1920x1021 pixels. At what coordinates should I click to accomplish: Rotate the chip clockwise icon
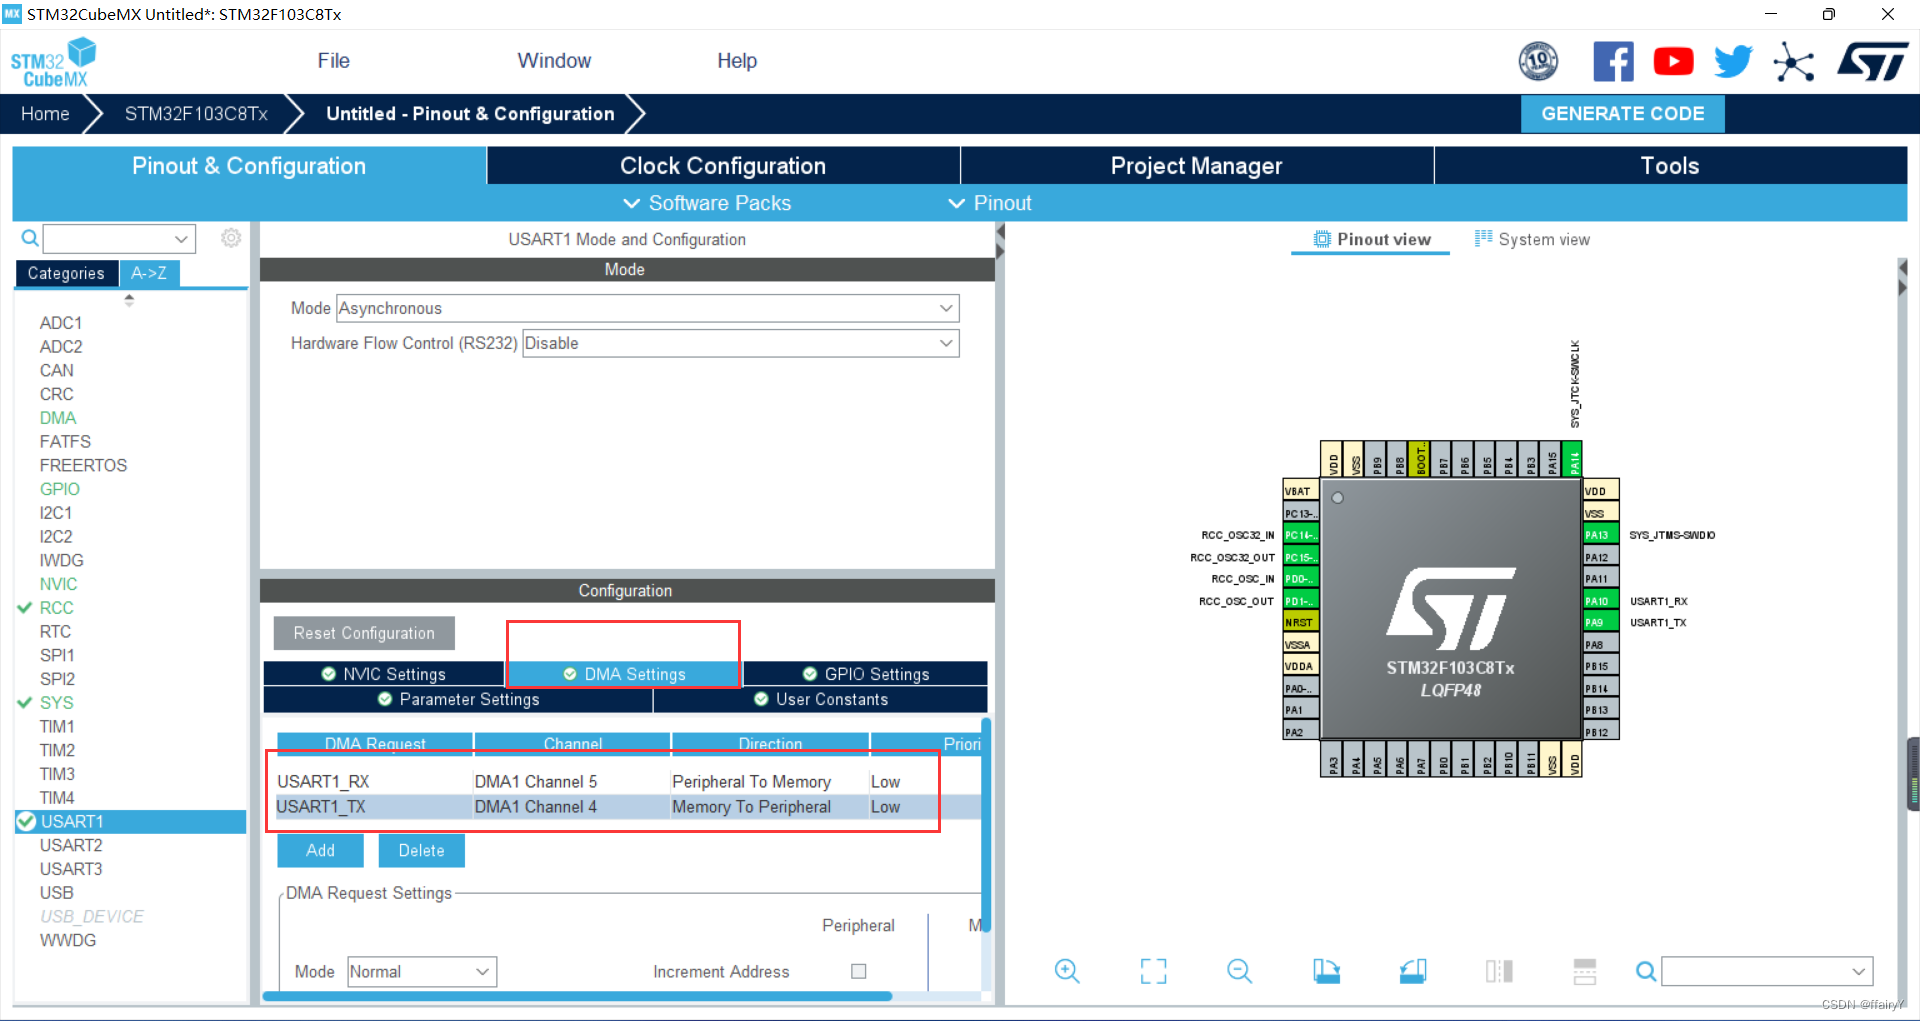click(x=1326, y=971)
